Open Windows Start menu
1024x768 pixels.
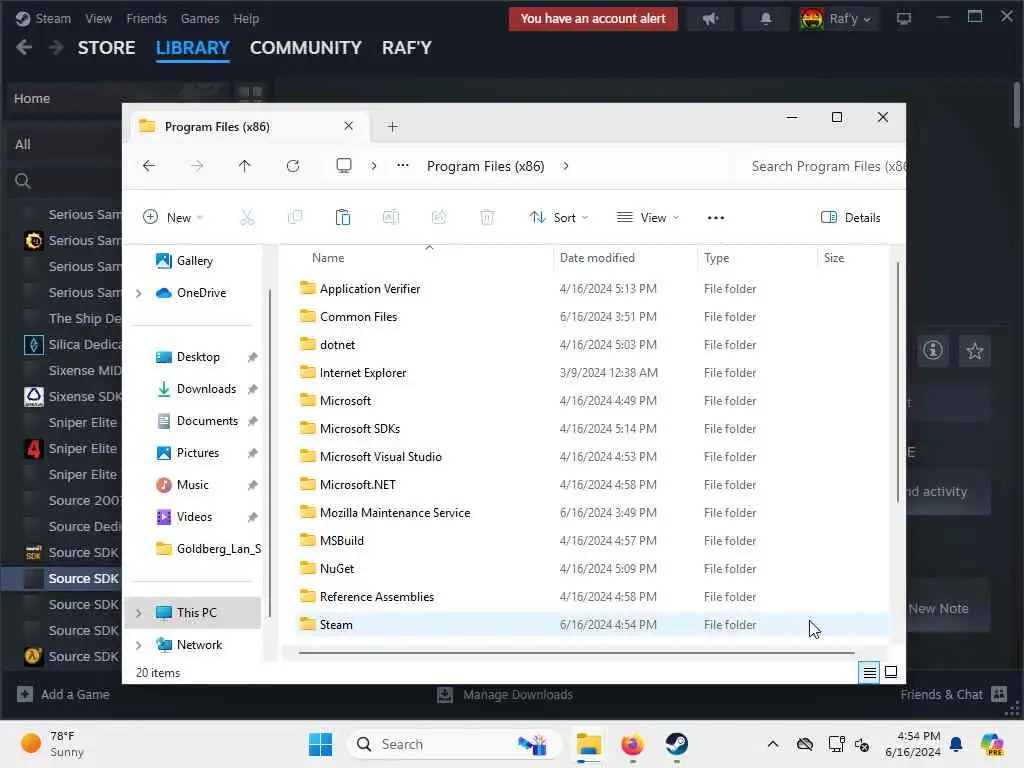tap(321, 744)
